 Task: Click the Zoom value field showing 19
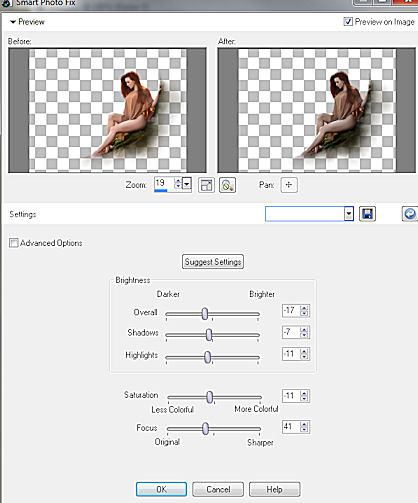tap(164, 184)
